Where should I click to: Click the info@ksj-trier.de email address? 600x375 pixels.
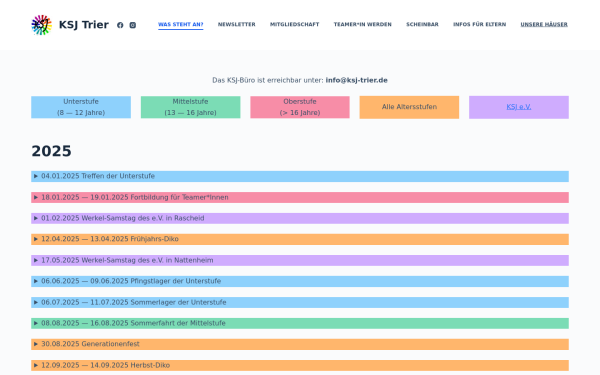pos(356,80)
